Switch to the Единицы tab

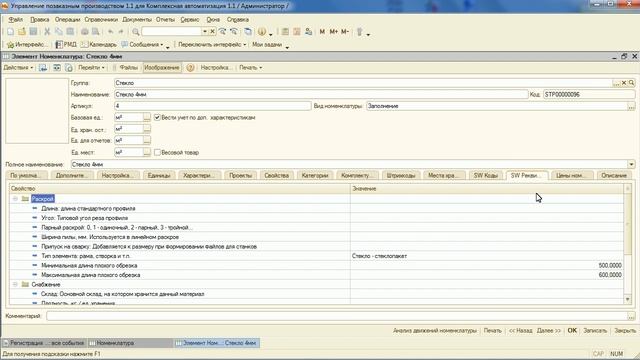[159, 176]
